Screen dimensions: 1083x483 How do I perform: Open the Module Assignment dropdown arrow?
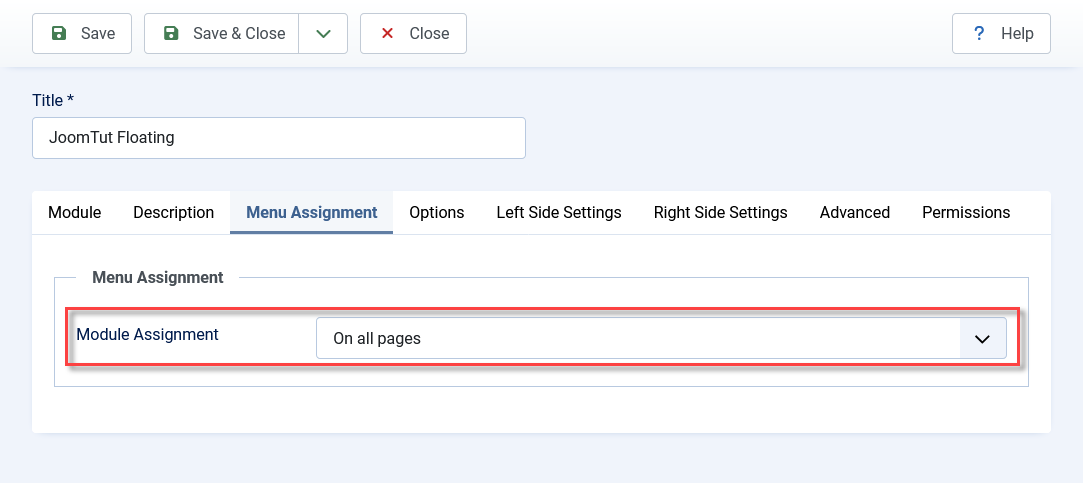coord(982,339)
